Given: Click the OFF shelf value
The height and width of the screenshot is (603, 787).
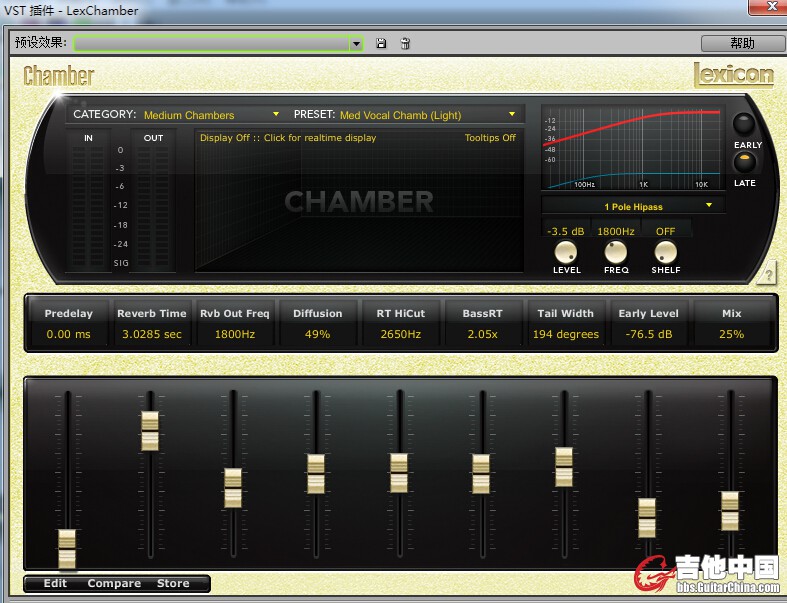Looking at the screenshot, I should pyautogui.click(x=666, y=231).
